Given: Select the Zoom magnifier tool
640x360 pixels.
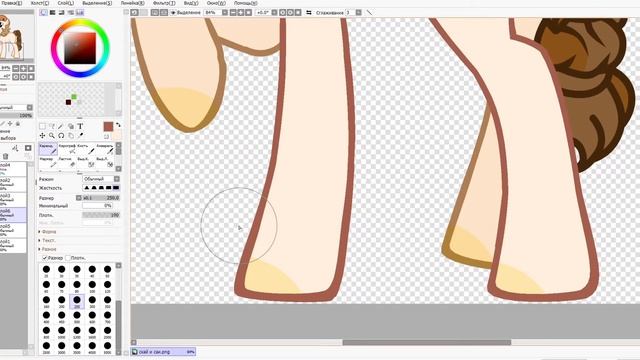Looking at the screenshot, I should coord(52,136).
